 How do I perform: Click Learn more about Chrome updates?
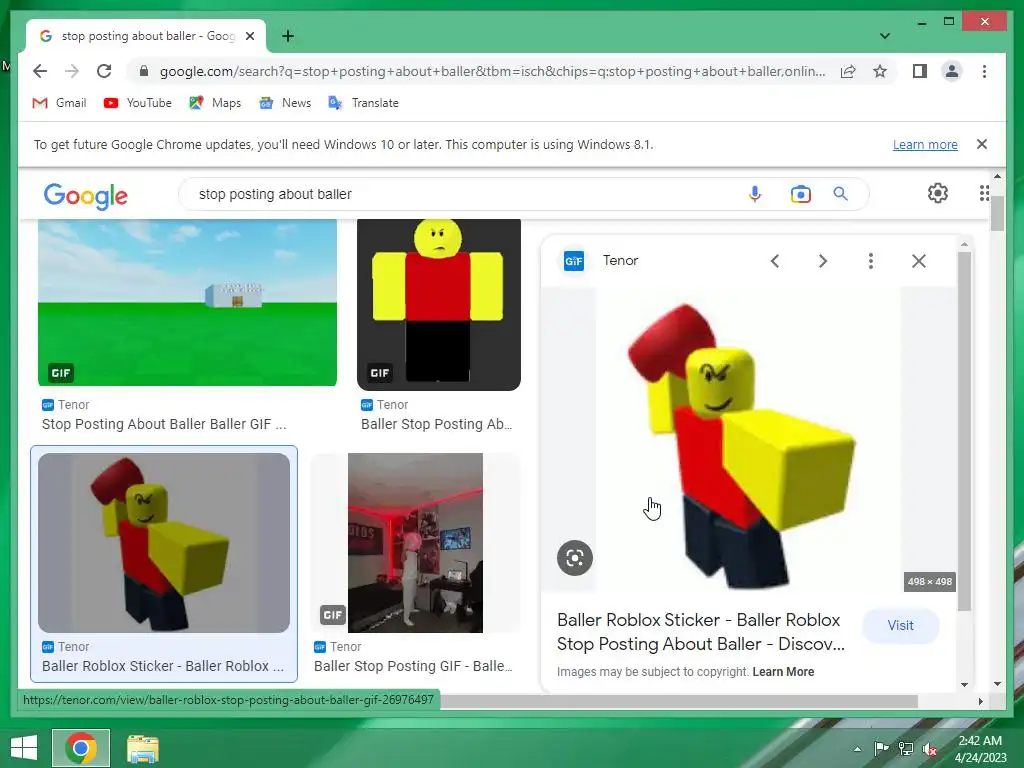tap(925, 144)
